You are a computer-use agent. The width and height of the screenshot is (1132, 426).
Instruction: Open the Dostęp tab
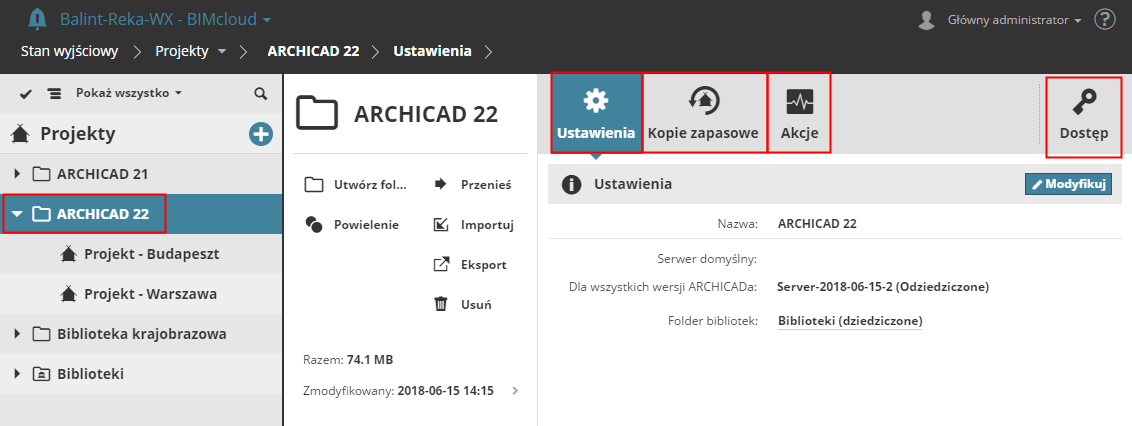[1084, 117]
